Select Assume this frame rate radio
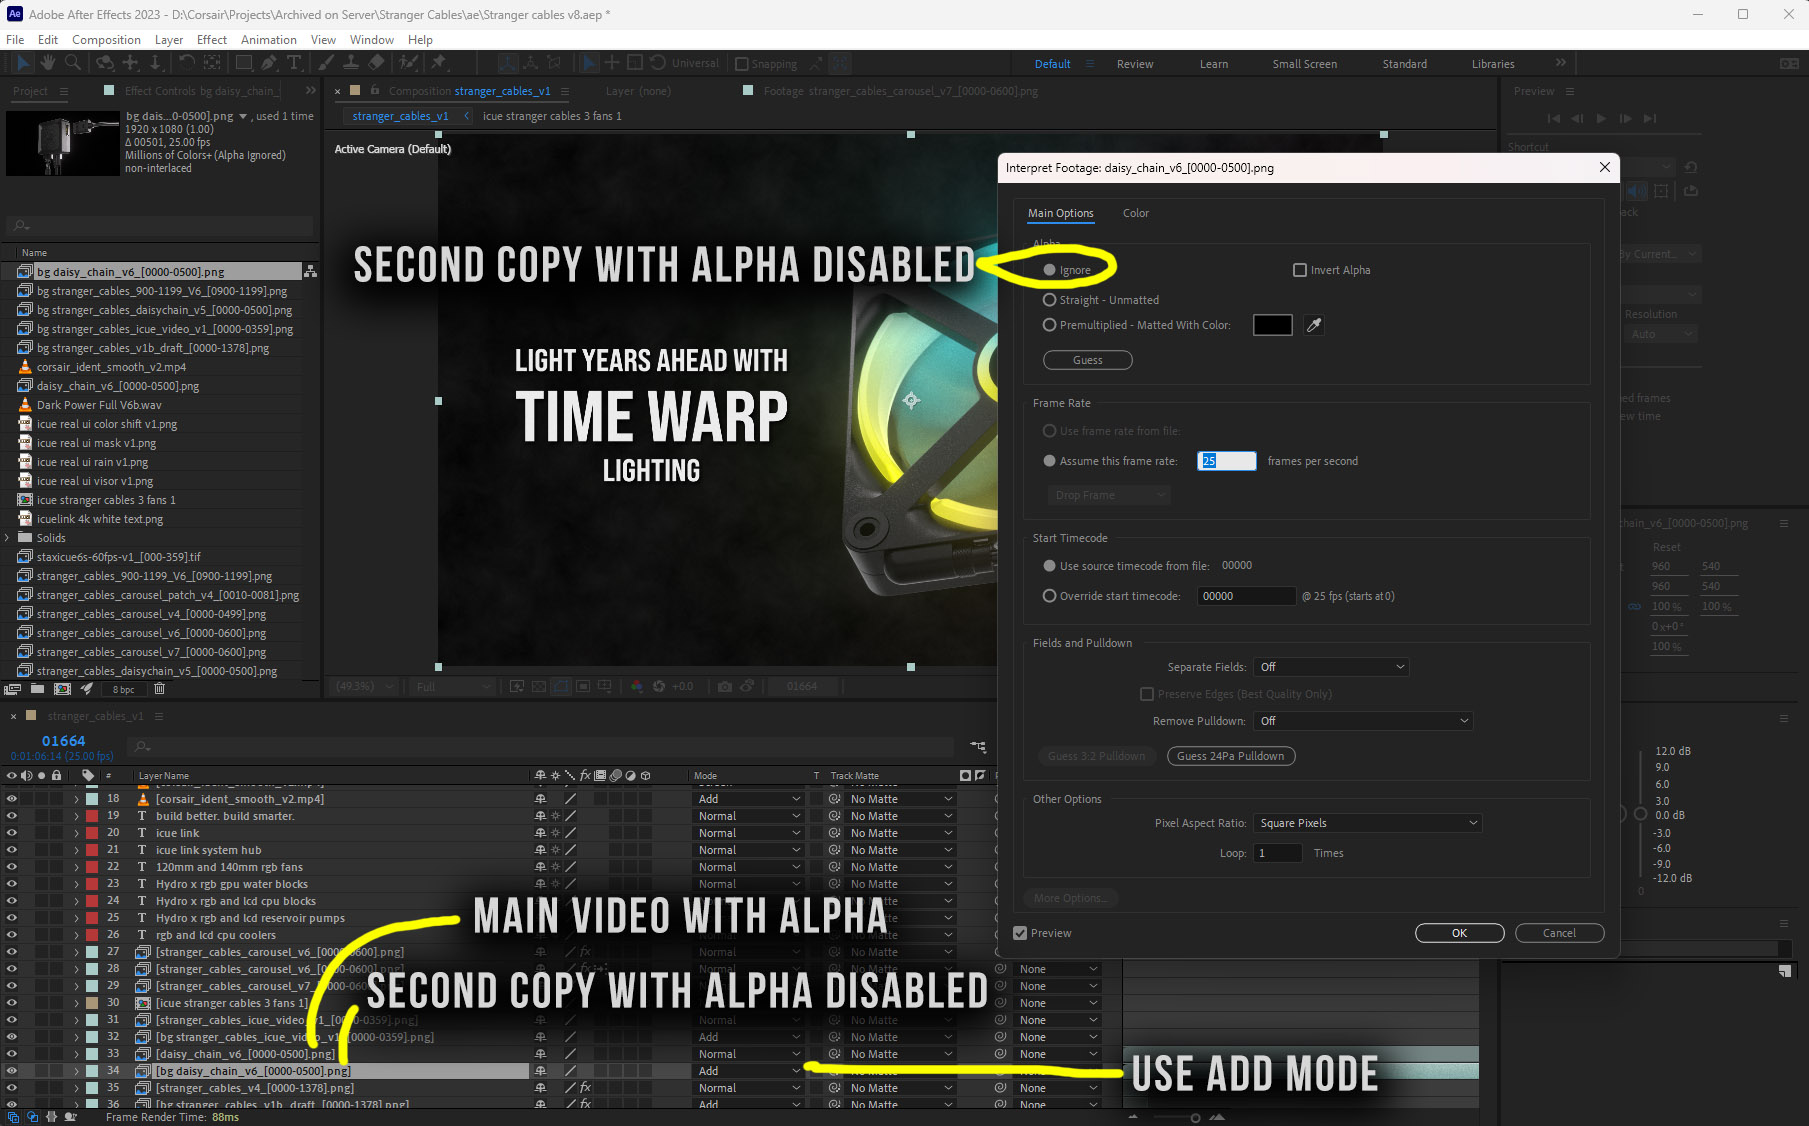The image size is (1809, 1126). (1049, 461)
